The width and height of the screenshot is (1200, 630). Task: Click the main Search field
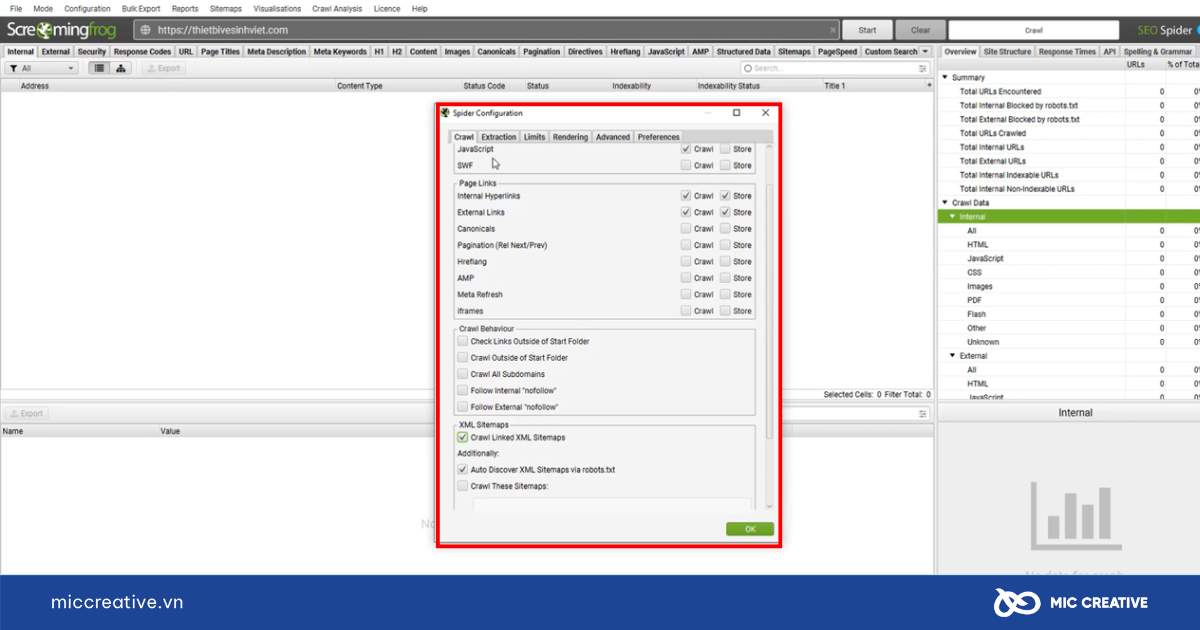click(835, 68)
